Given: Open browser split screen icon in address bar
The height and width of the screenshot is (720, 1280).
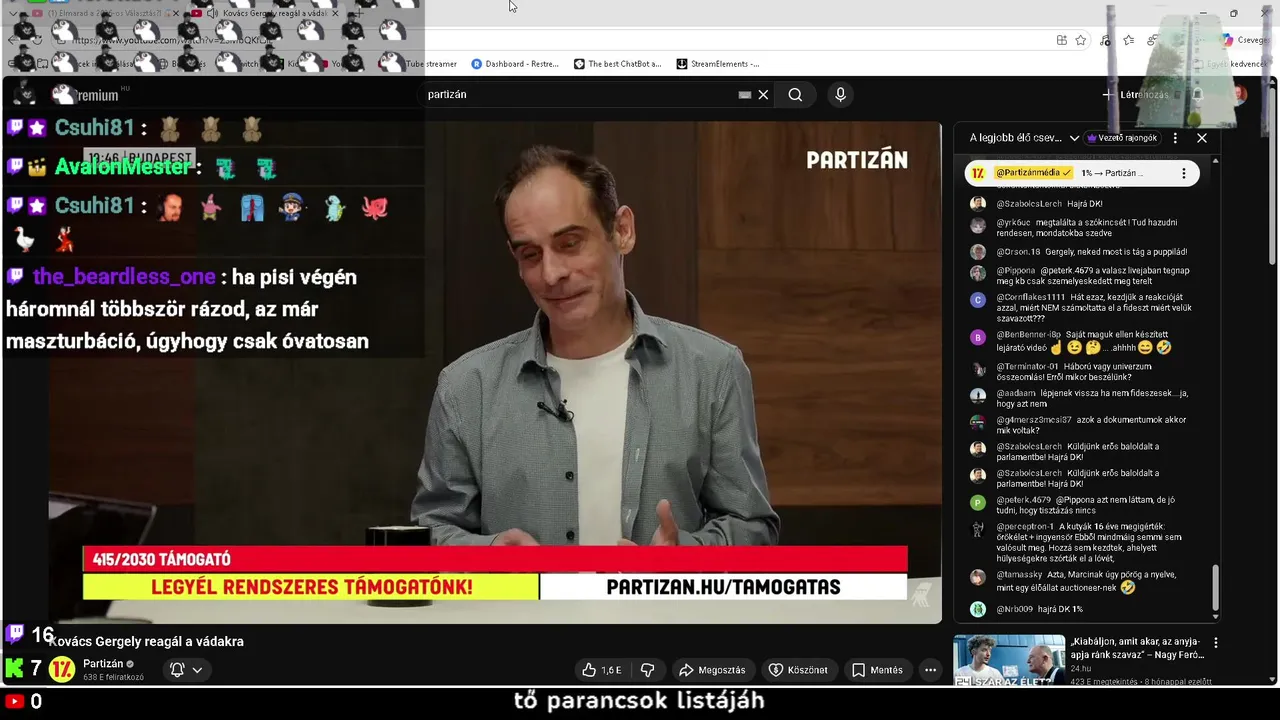Looking at the screenshot, I should (x=1061, y=40).
